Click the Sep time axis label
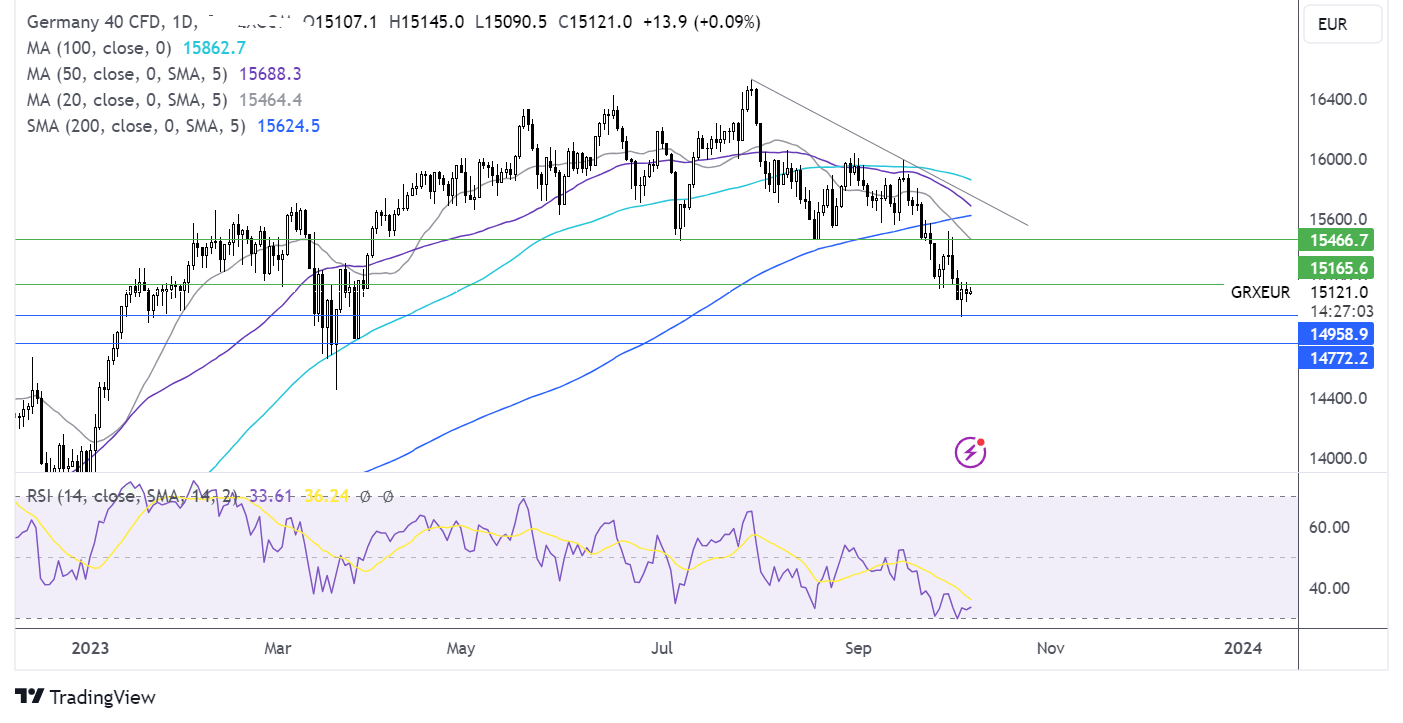 [x=858, y=648]
